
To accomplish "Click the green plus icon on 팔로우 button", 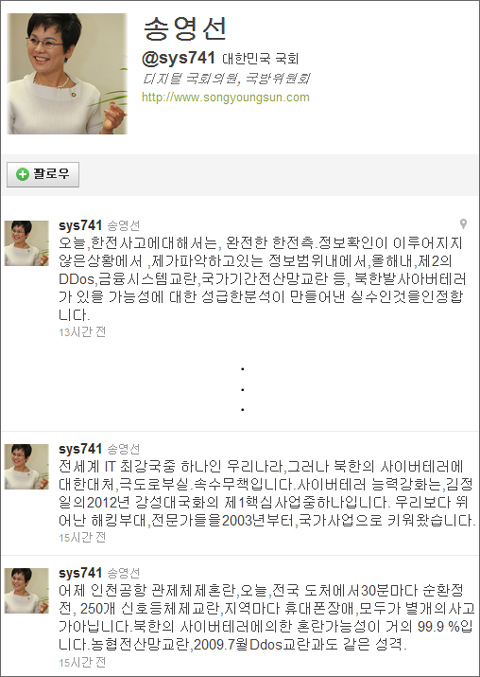I will point(22,174).
